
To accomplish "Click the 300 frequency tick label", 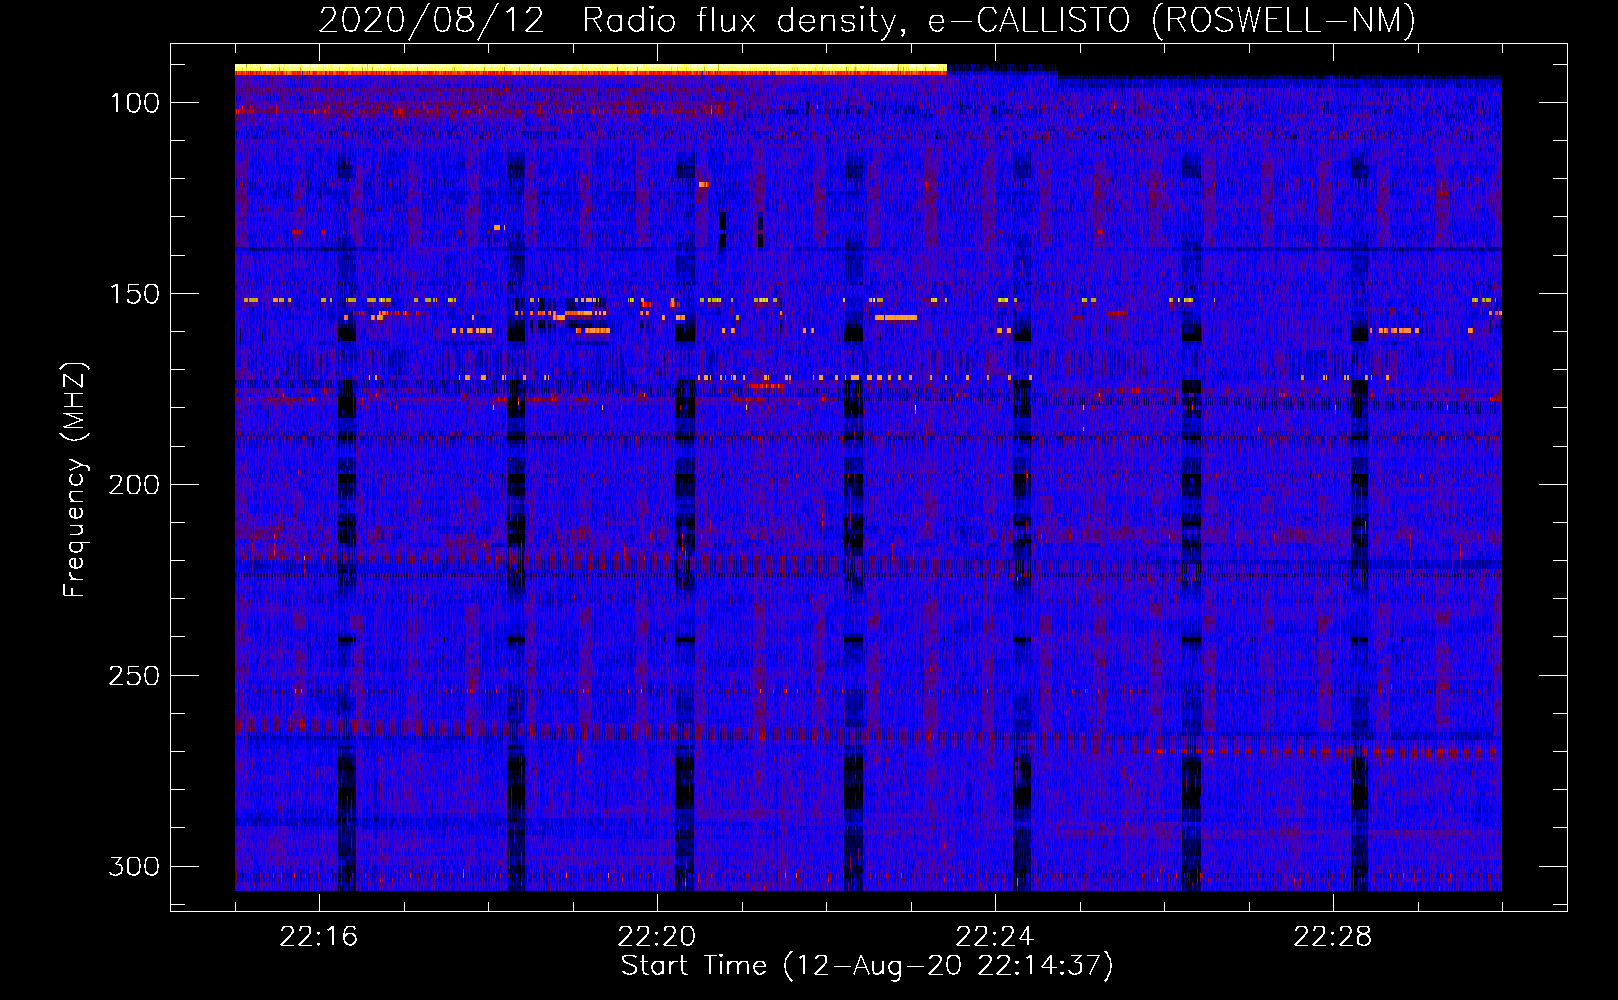I will [x=134, y=866].
